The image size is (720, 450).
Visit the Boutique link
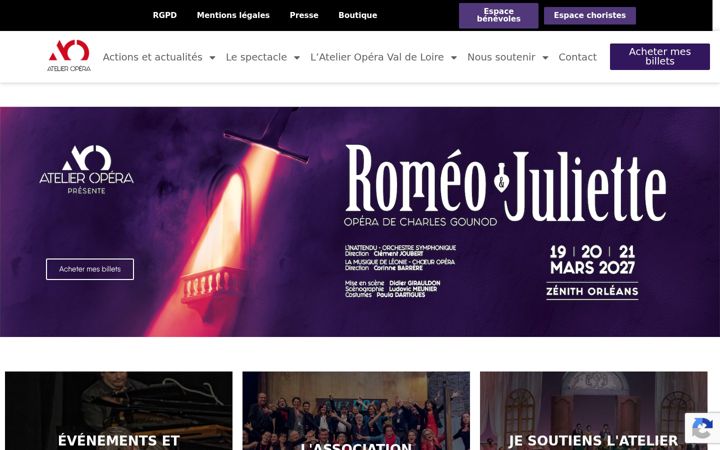coord(358,15)
